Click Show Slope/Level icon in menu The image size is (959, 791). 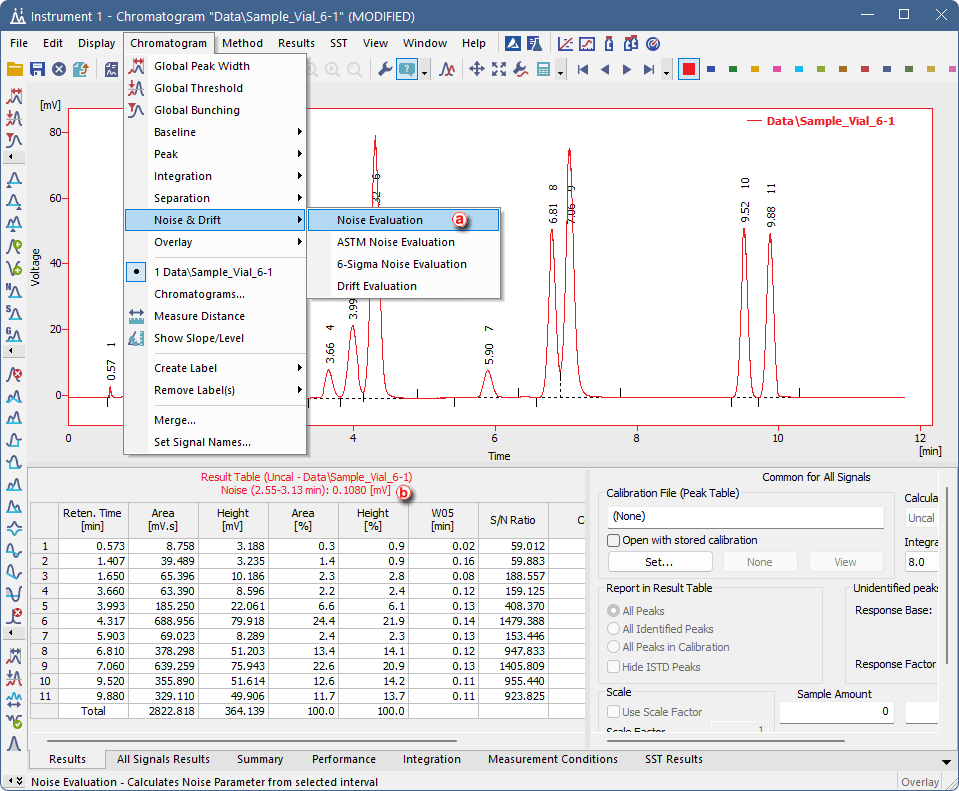point(136,338)
